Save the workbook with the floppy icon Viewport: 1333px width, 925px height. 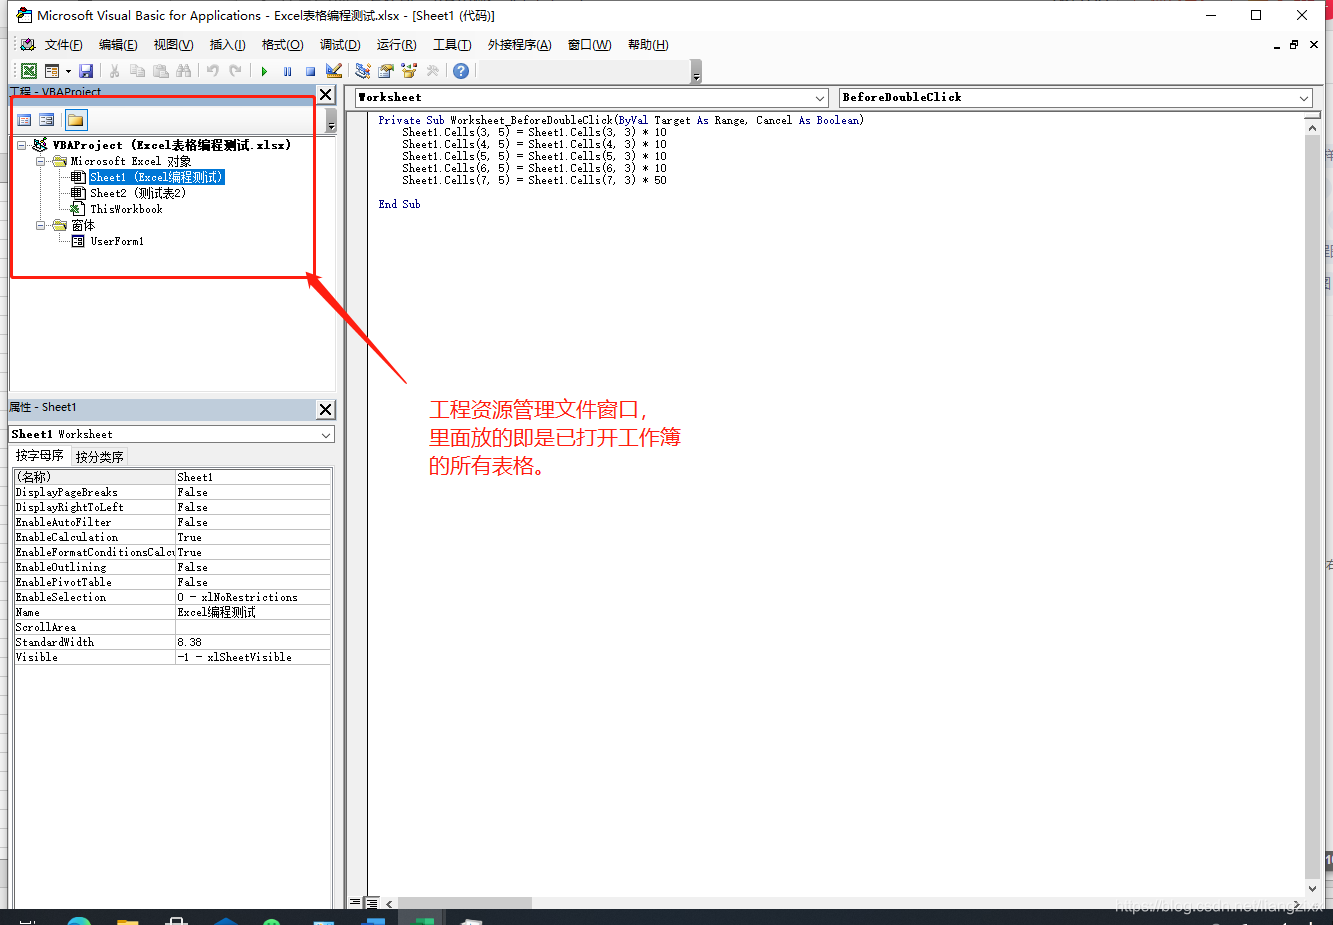click(86, 71)
